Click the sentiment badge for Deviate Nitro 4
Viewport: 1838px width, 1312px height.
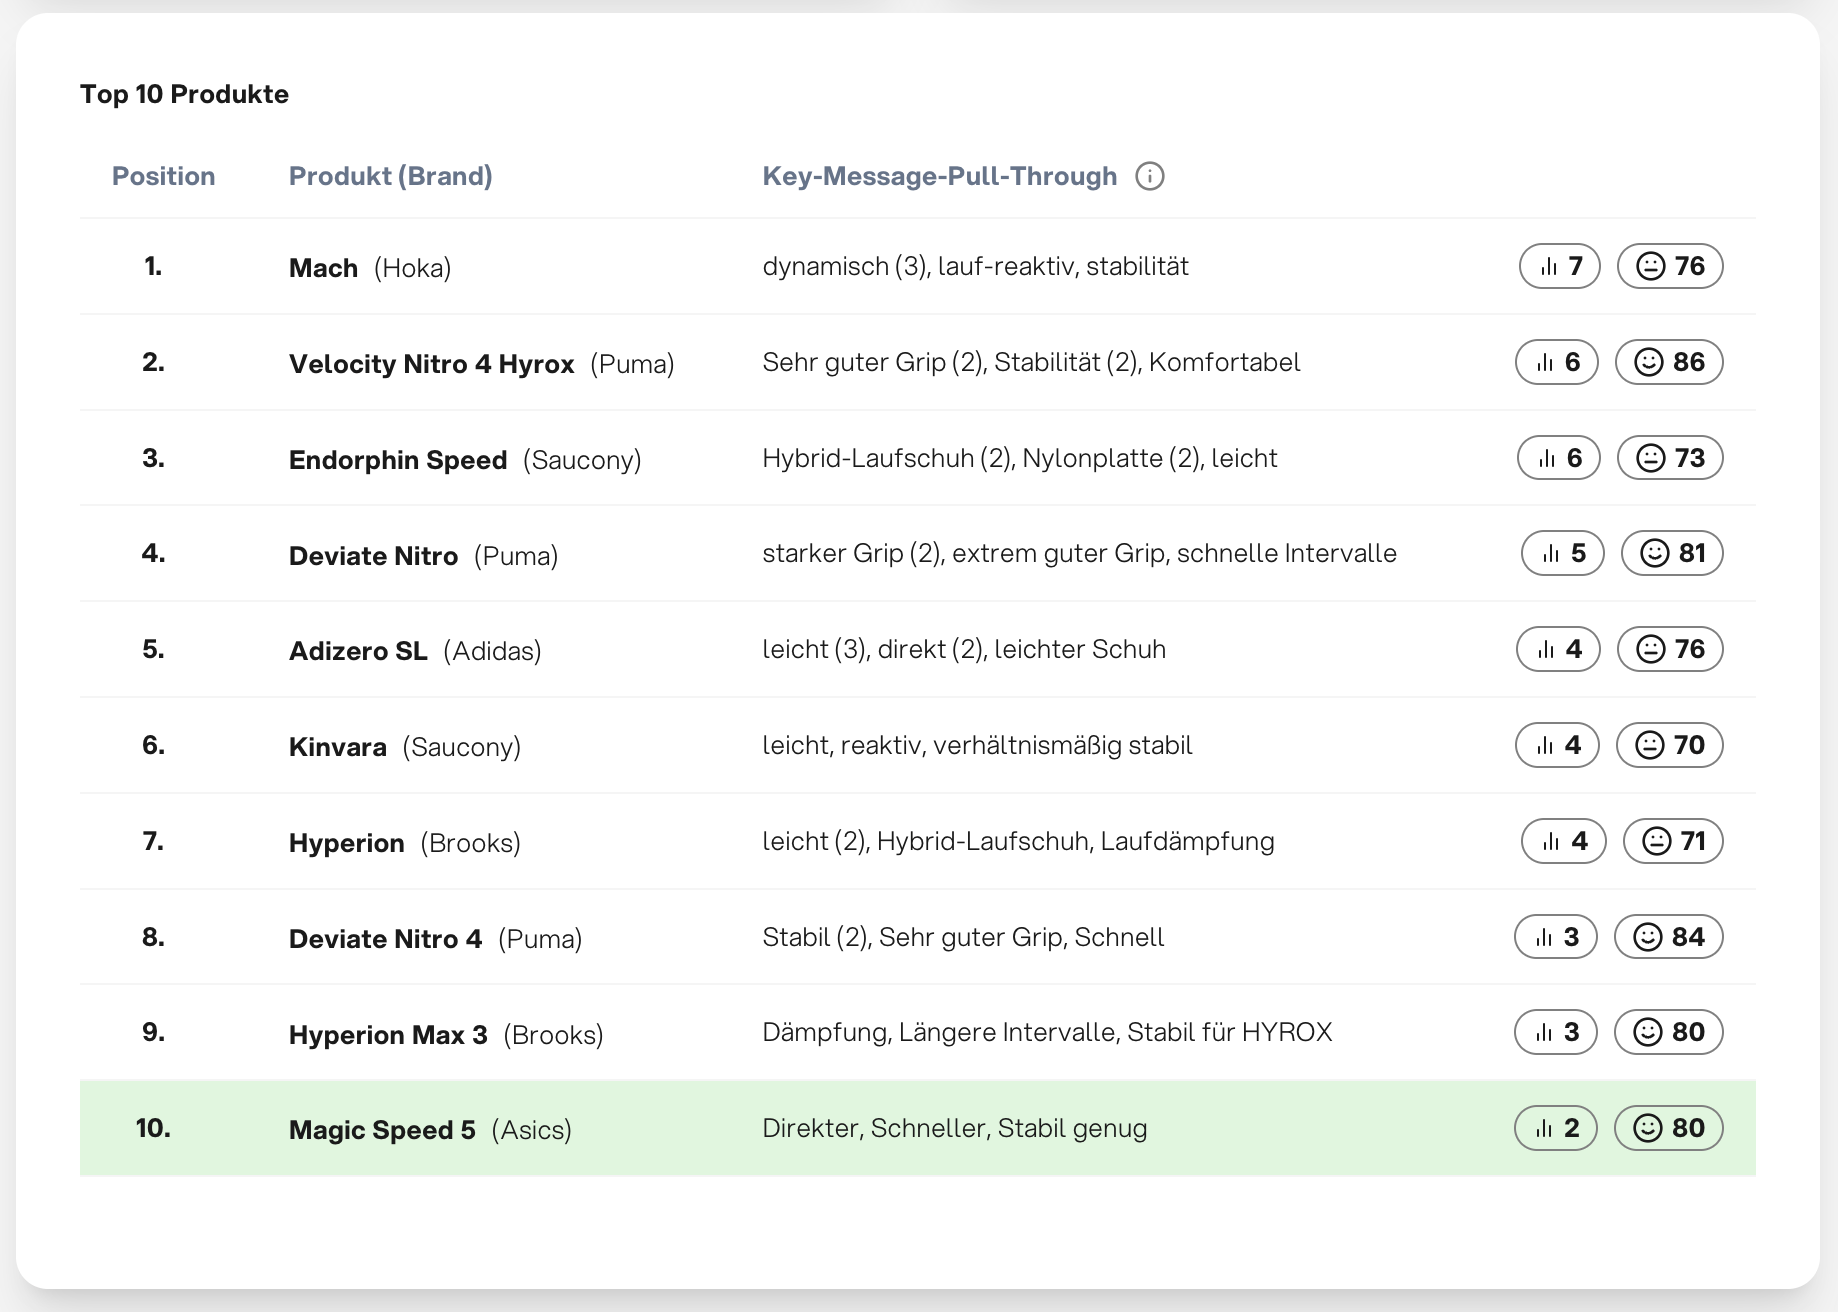[x=1668, y=937]
